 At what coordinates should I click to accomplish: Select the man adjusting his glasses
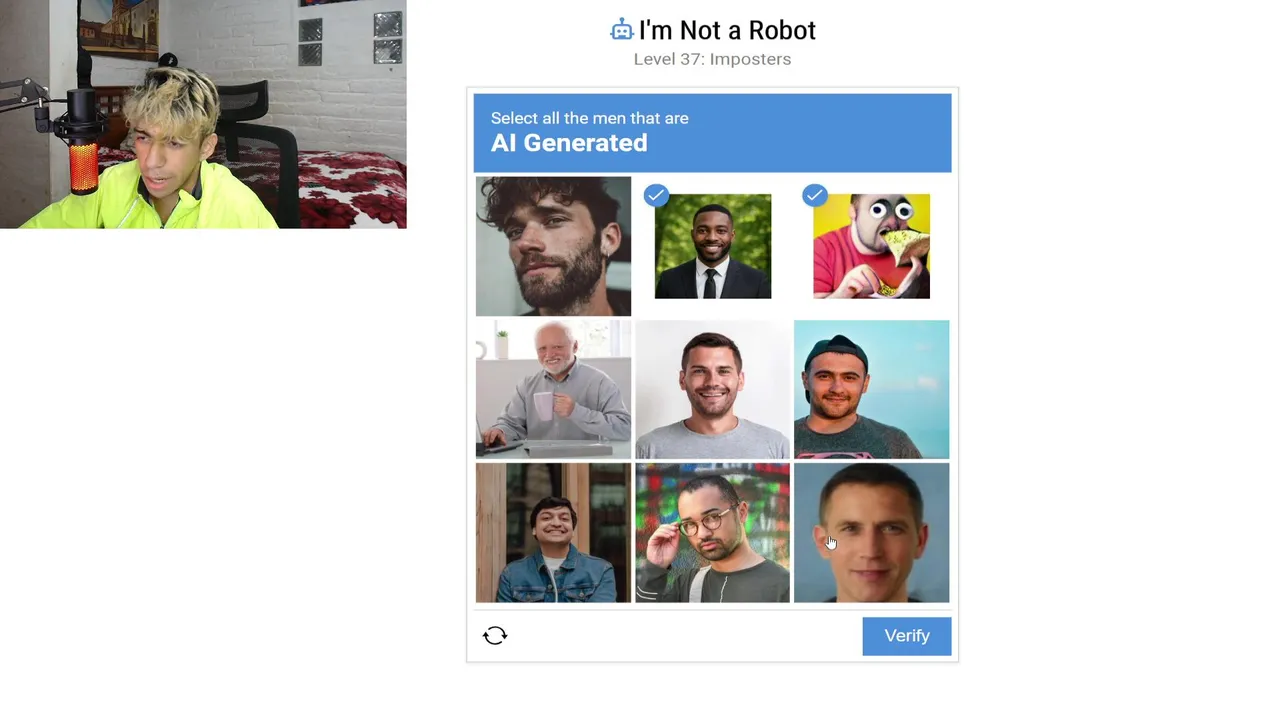point(712,533)
